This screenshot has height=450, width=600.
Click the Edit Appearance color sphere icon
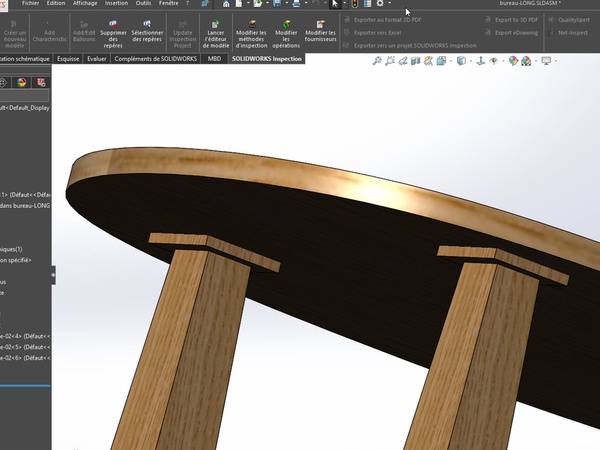[513, 61]
